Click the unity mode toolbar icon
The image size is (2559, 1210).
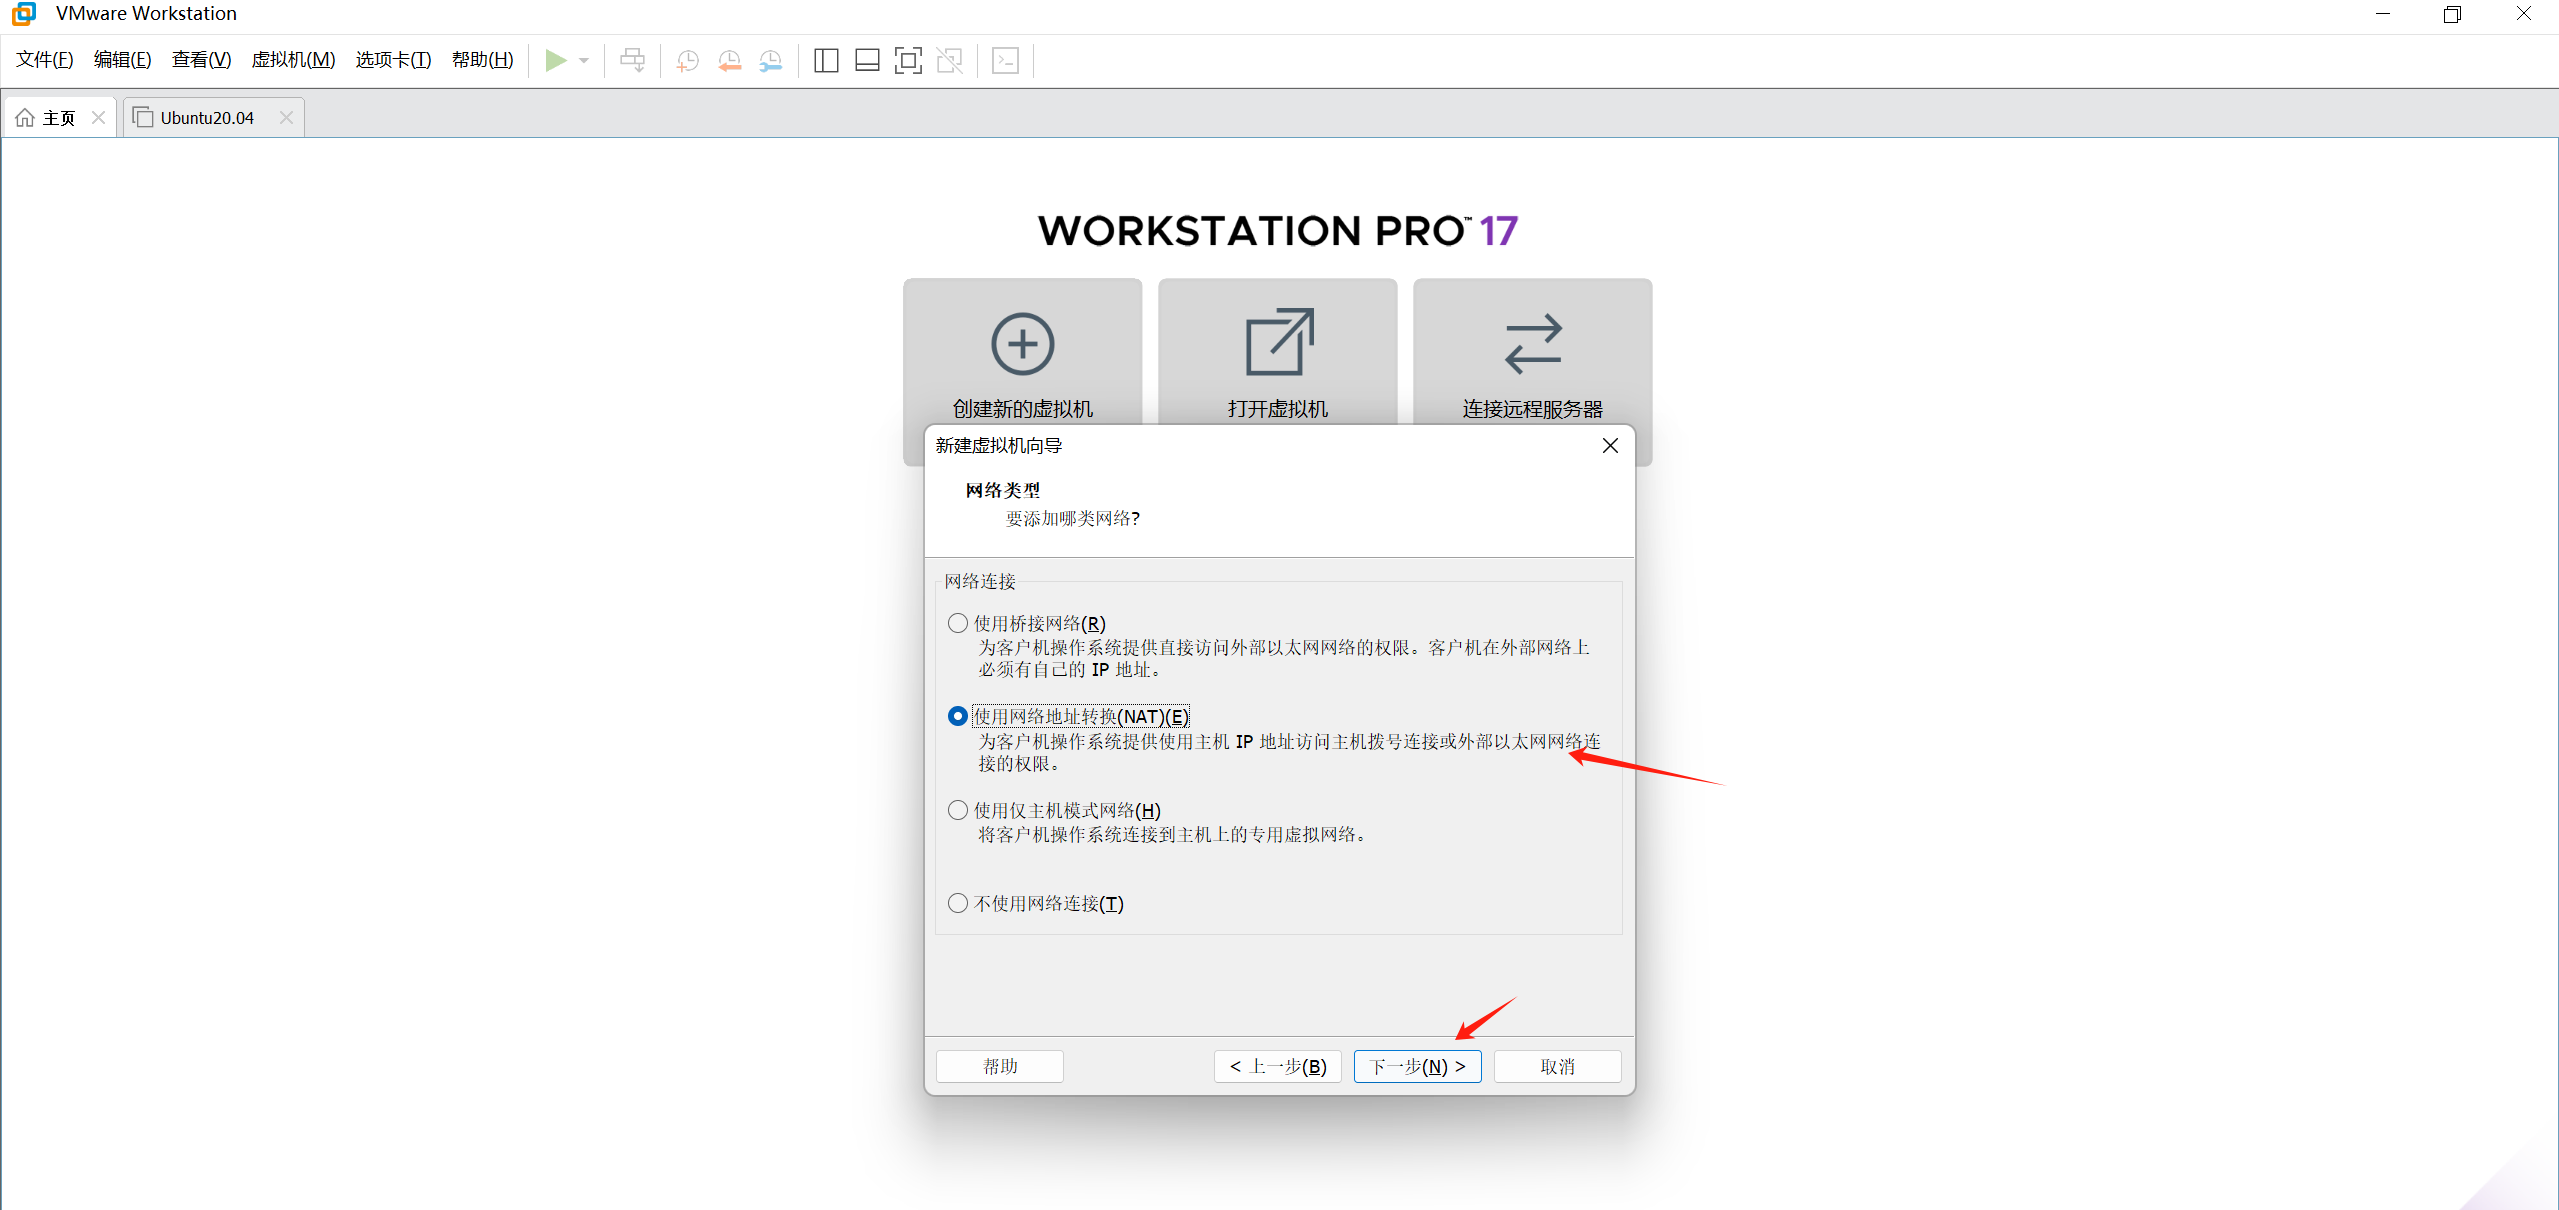tap(949, 61)
